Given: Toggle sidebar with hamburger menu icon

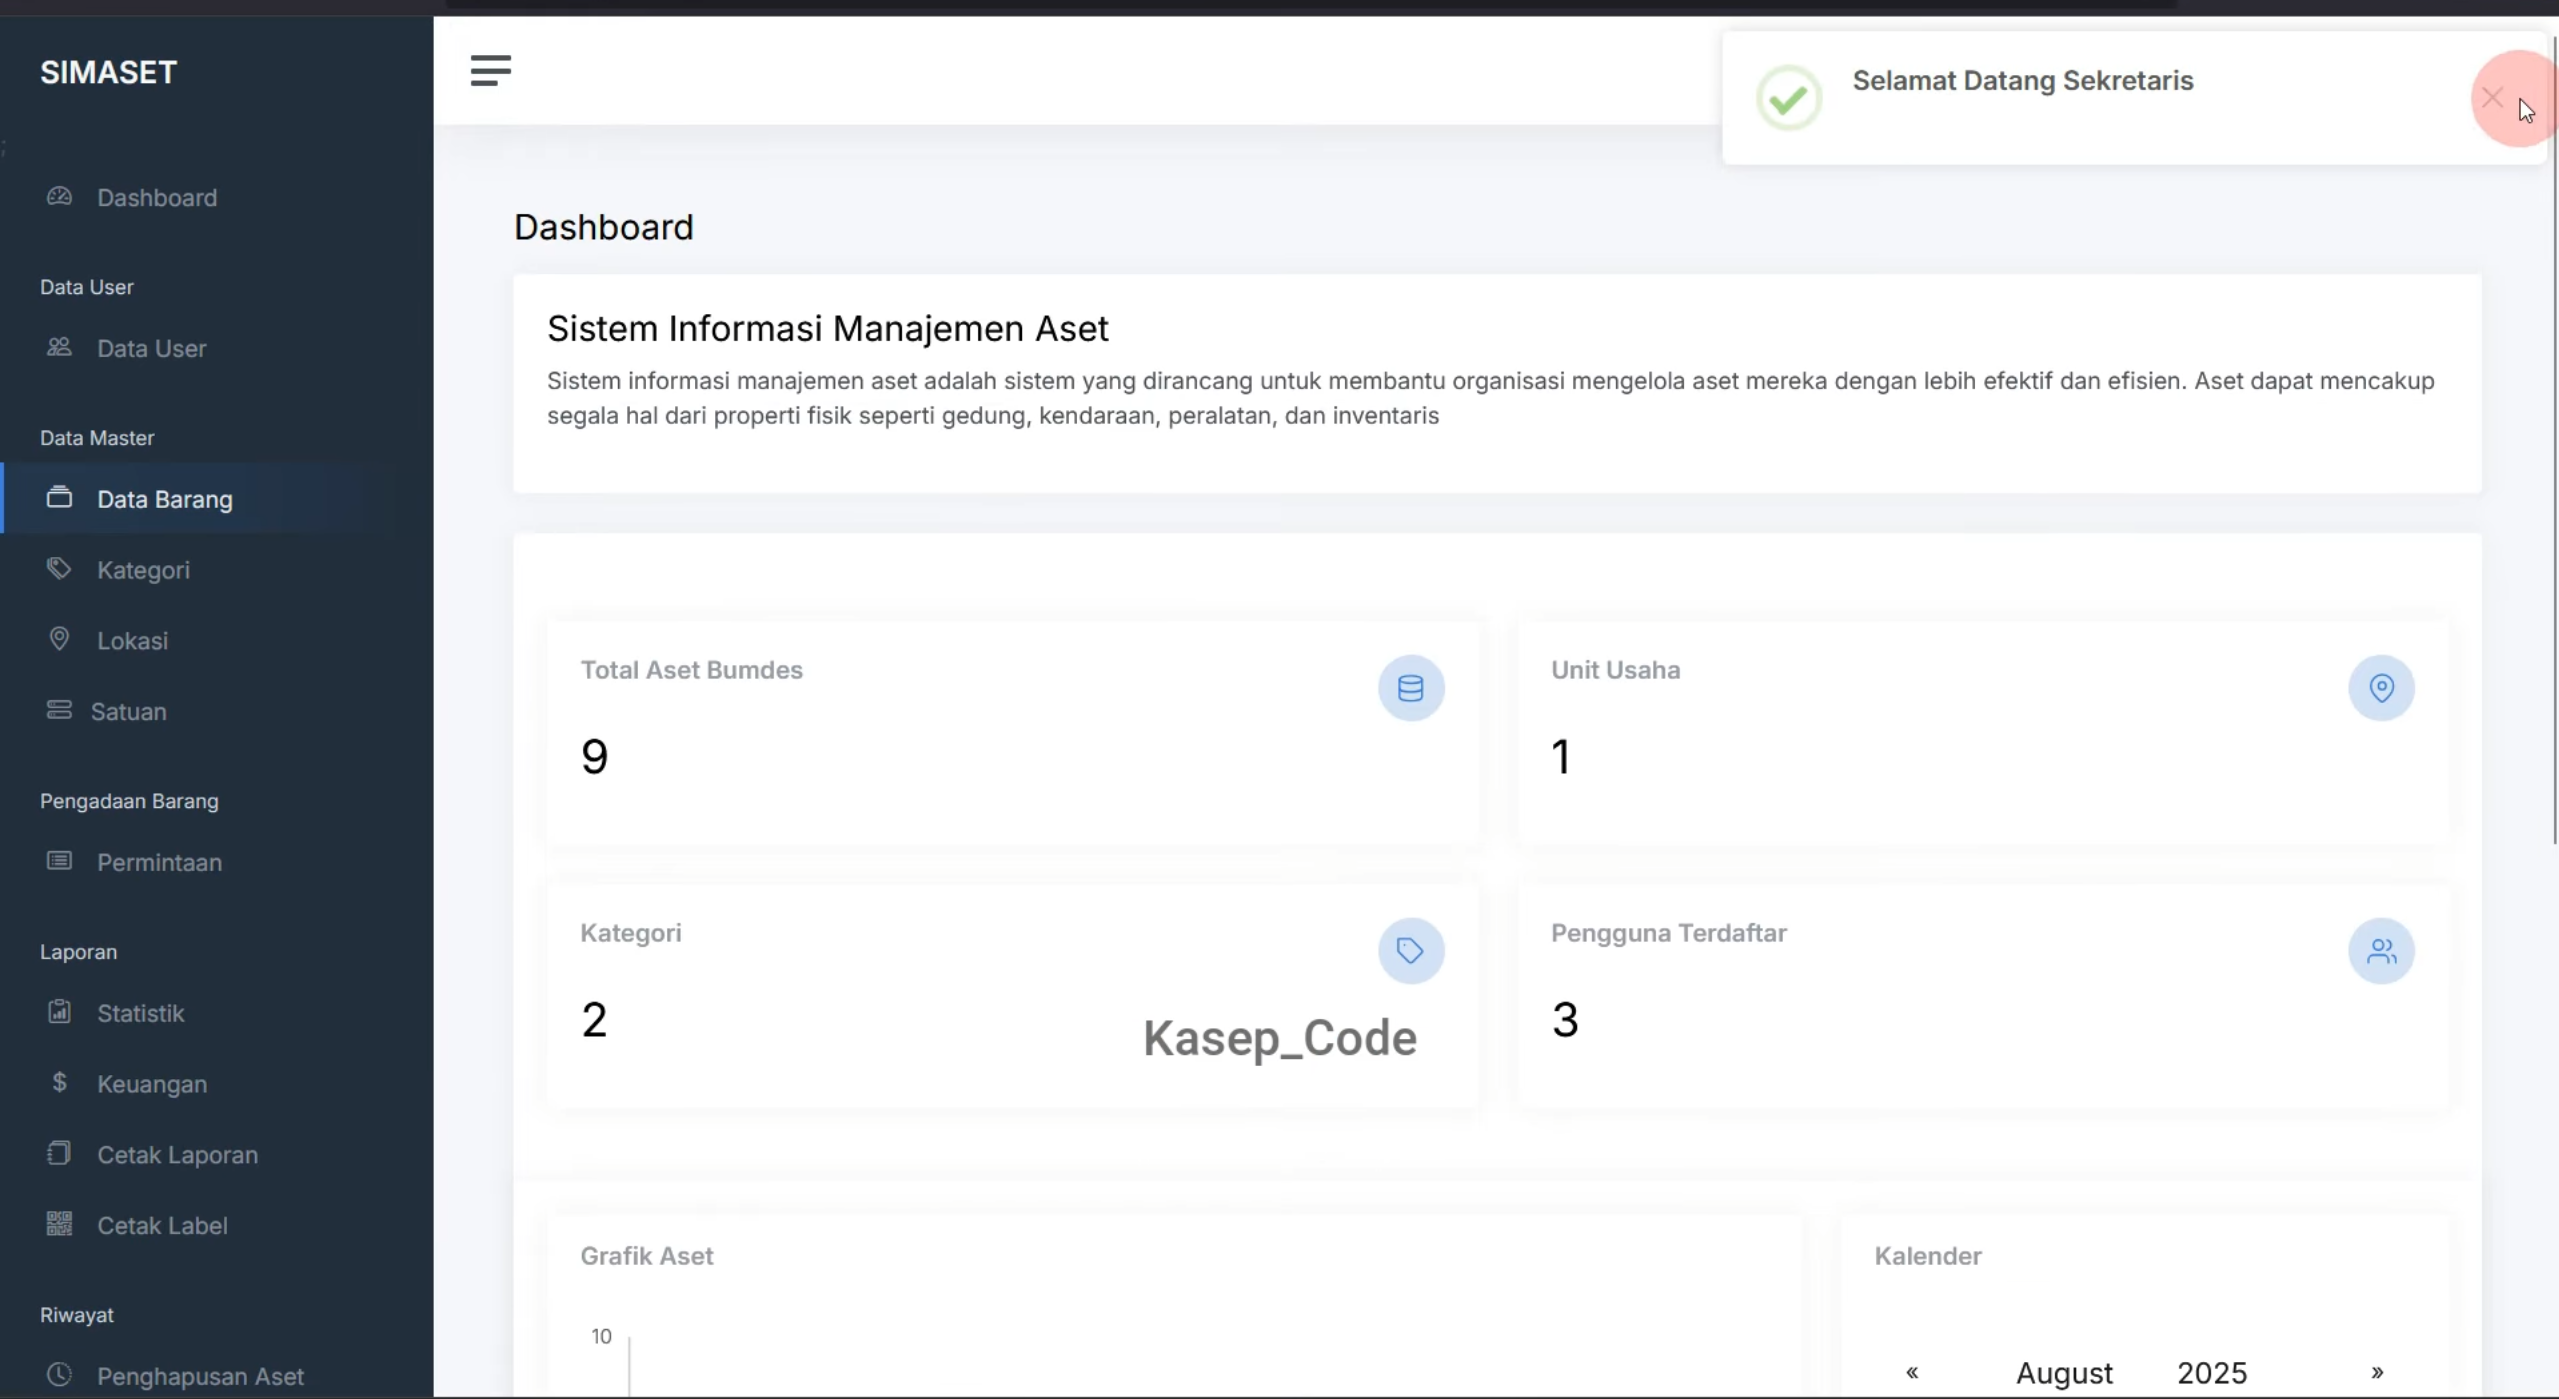Looking at the screenshot, I should pos(490,71).
